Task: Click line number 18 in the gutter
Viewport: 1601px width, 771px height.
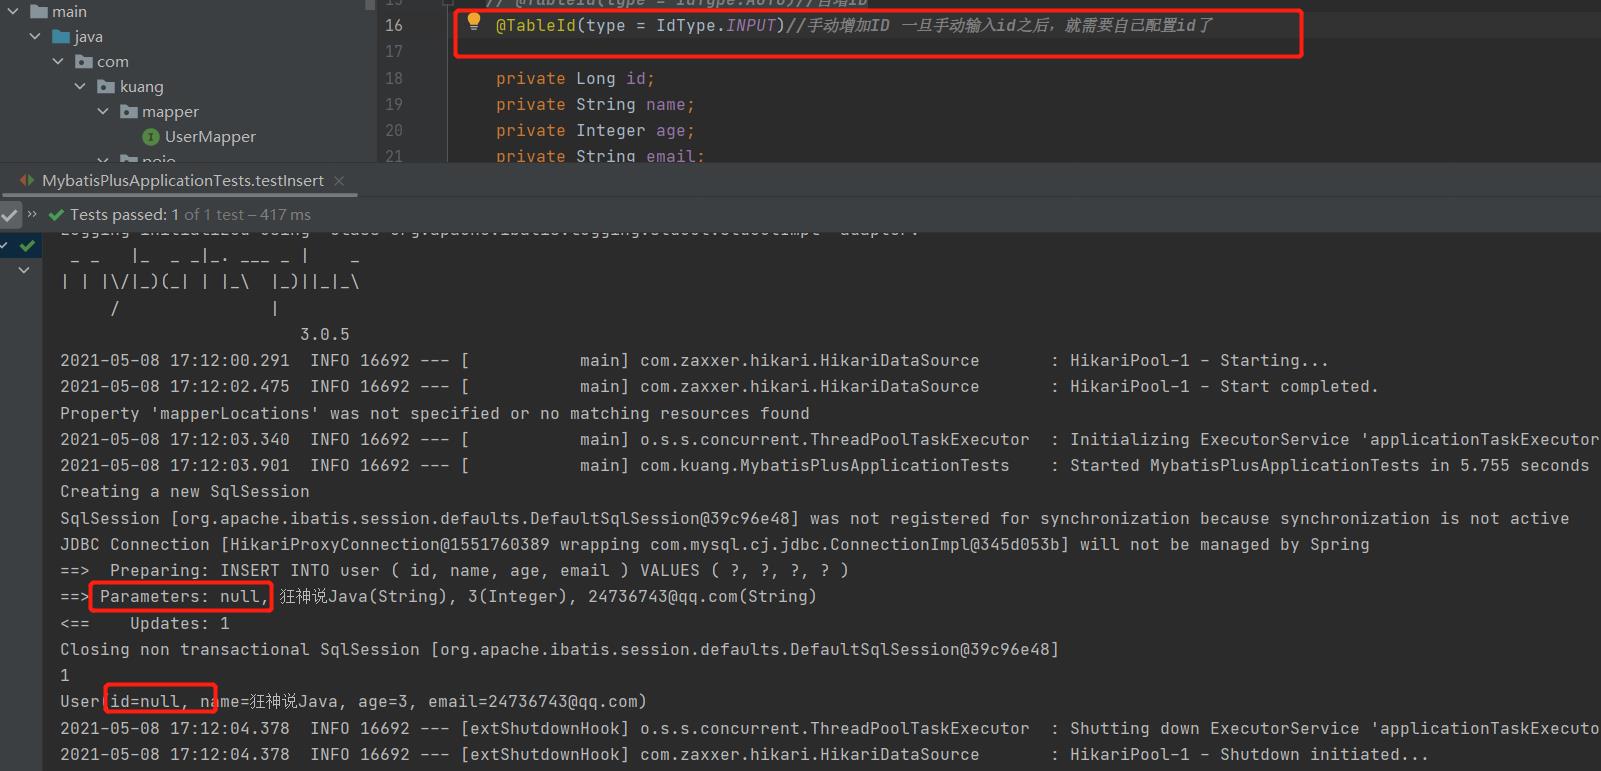Action: tap(394, 78)
